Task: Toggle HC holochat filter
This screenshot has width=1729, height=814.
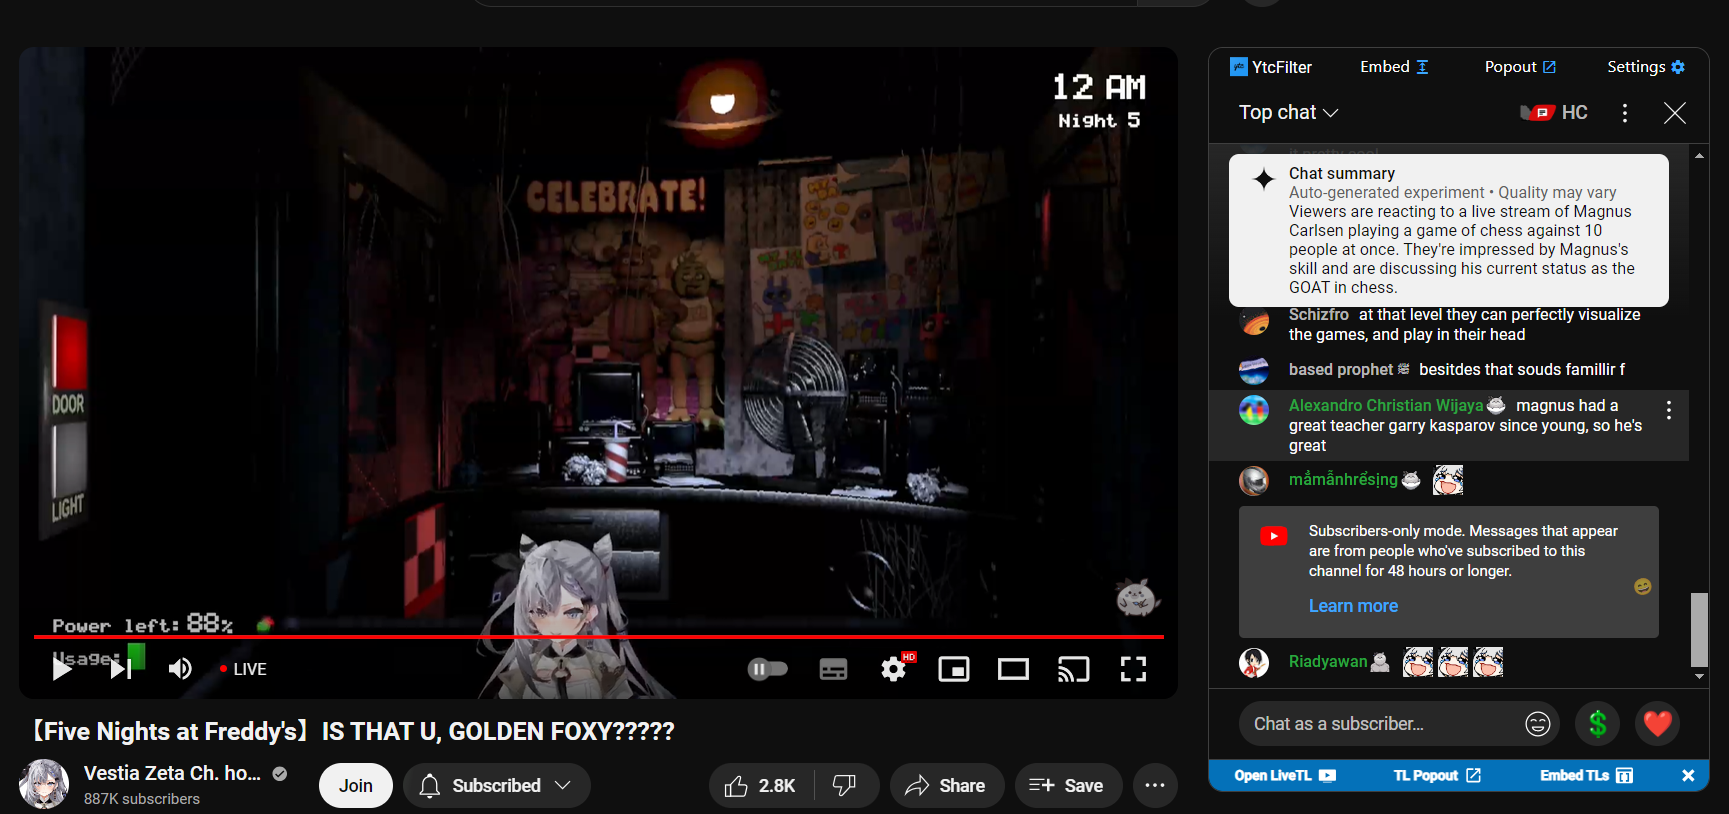Action: 1554,113
